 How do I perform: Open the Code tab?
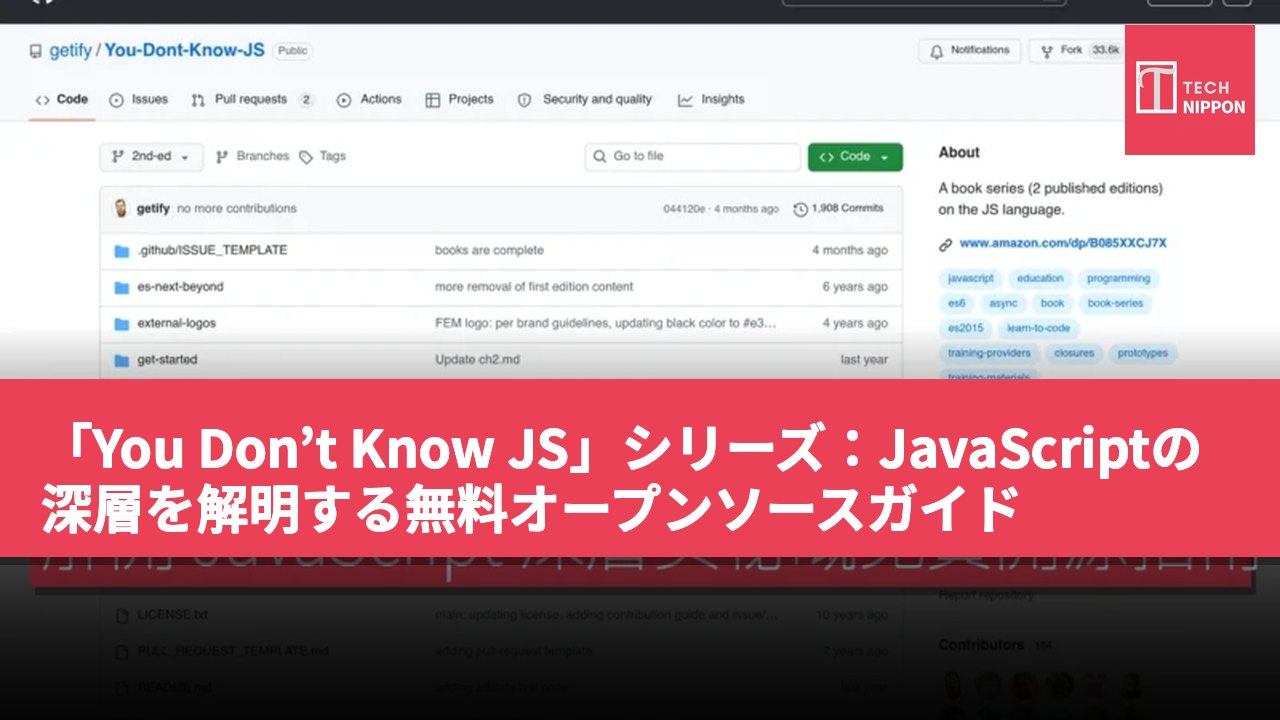coord(62,100)
